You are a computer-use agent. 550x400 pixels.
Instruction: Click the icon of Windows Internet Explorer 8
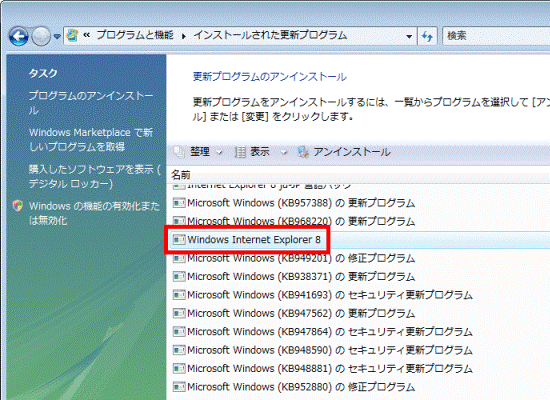(x=179, y=240)
